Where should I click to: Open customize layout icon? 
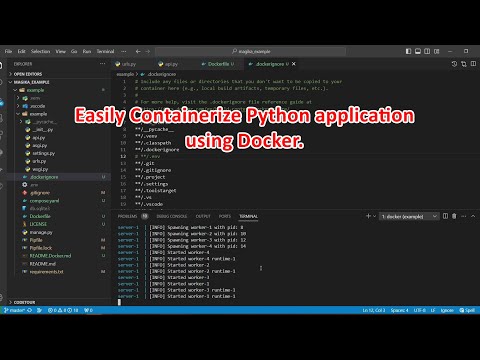[x=437, y=51]
